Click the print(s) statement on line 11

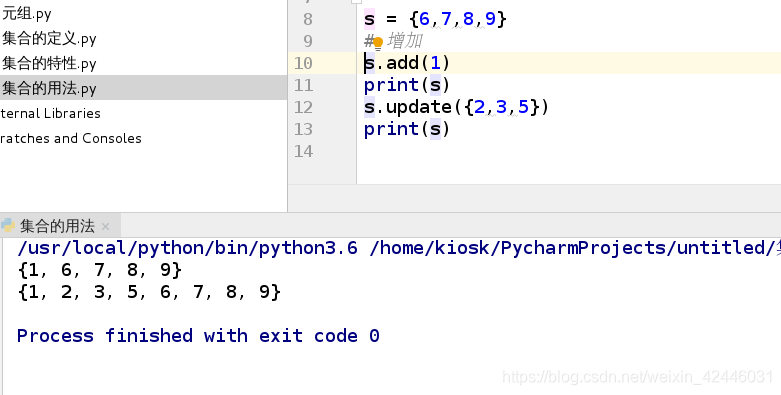[x=407, y=85]
